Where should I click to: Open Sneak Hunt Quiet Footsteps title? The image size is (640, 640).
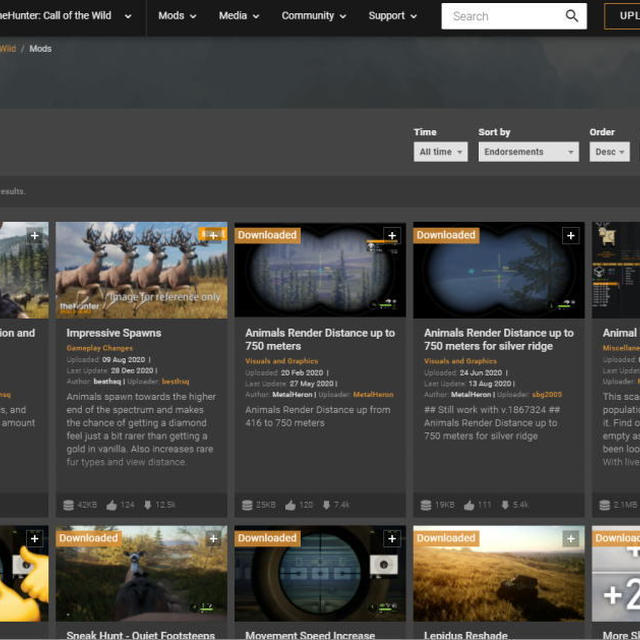[140, 635]
